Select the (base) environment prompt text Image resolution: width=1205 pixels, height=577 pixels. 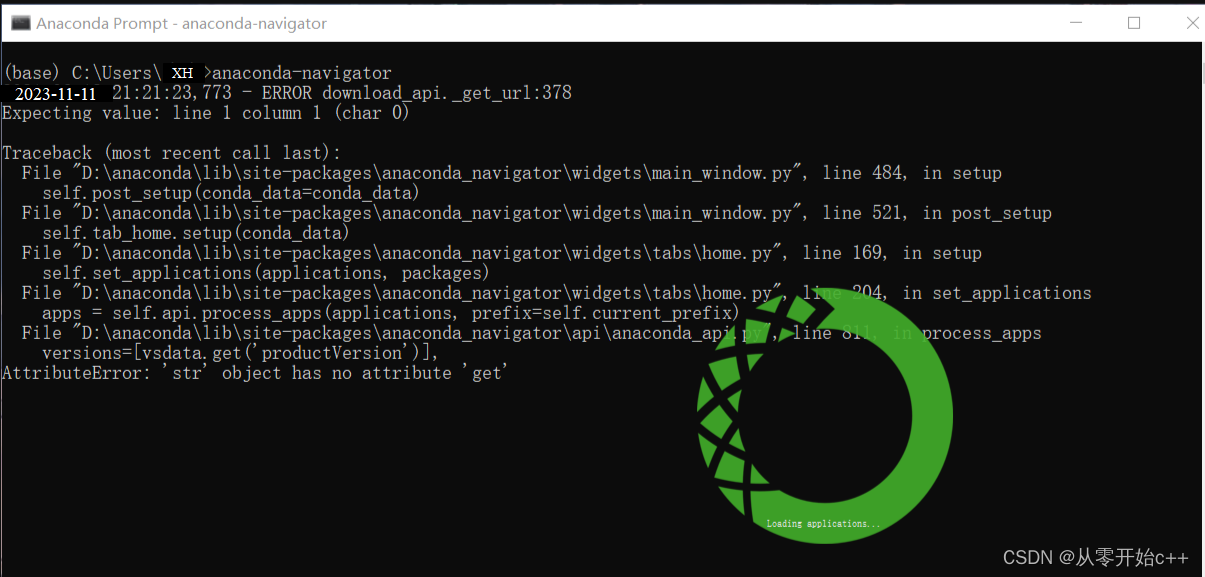click(x=30, y=72)
